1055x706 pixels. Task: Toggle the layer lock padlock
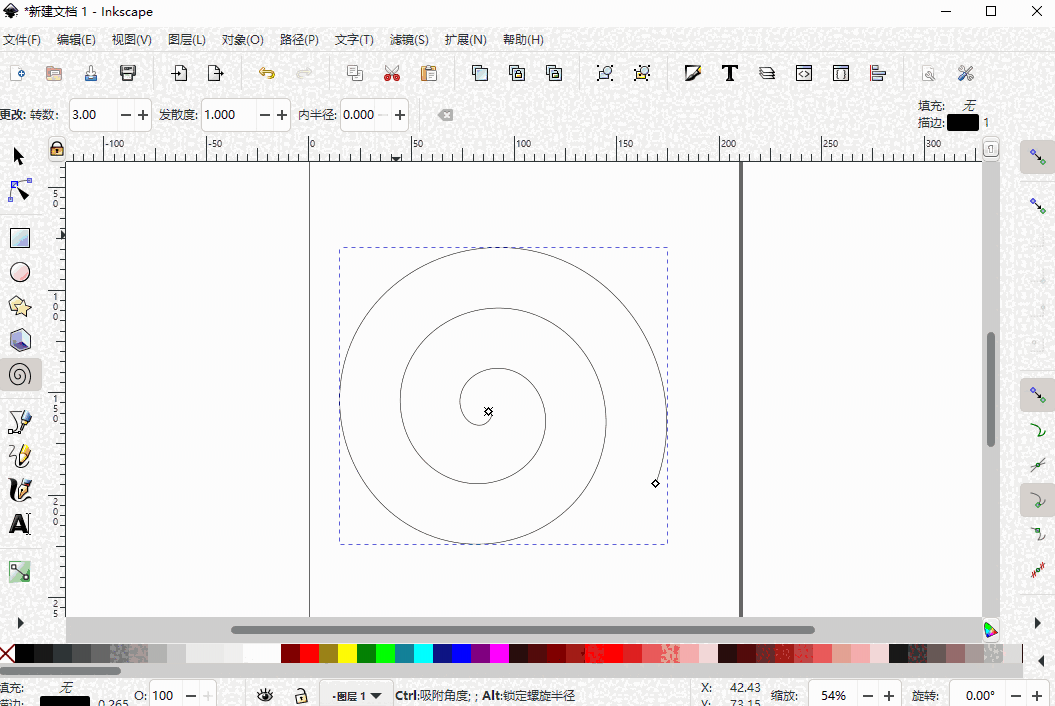click(302, 694)
